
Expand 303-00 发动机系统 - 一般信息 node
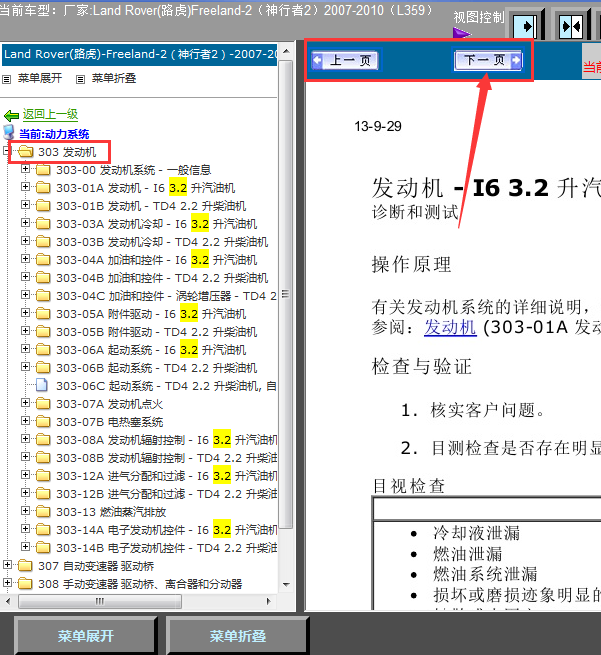click(x=25, y=169)
